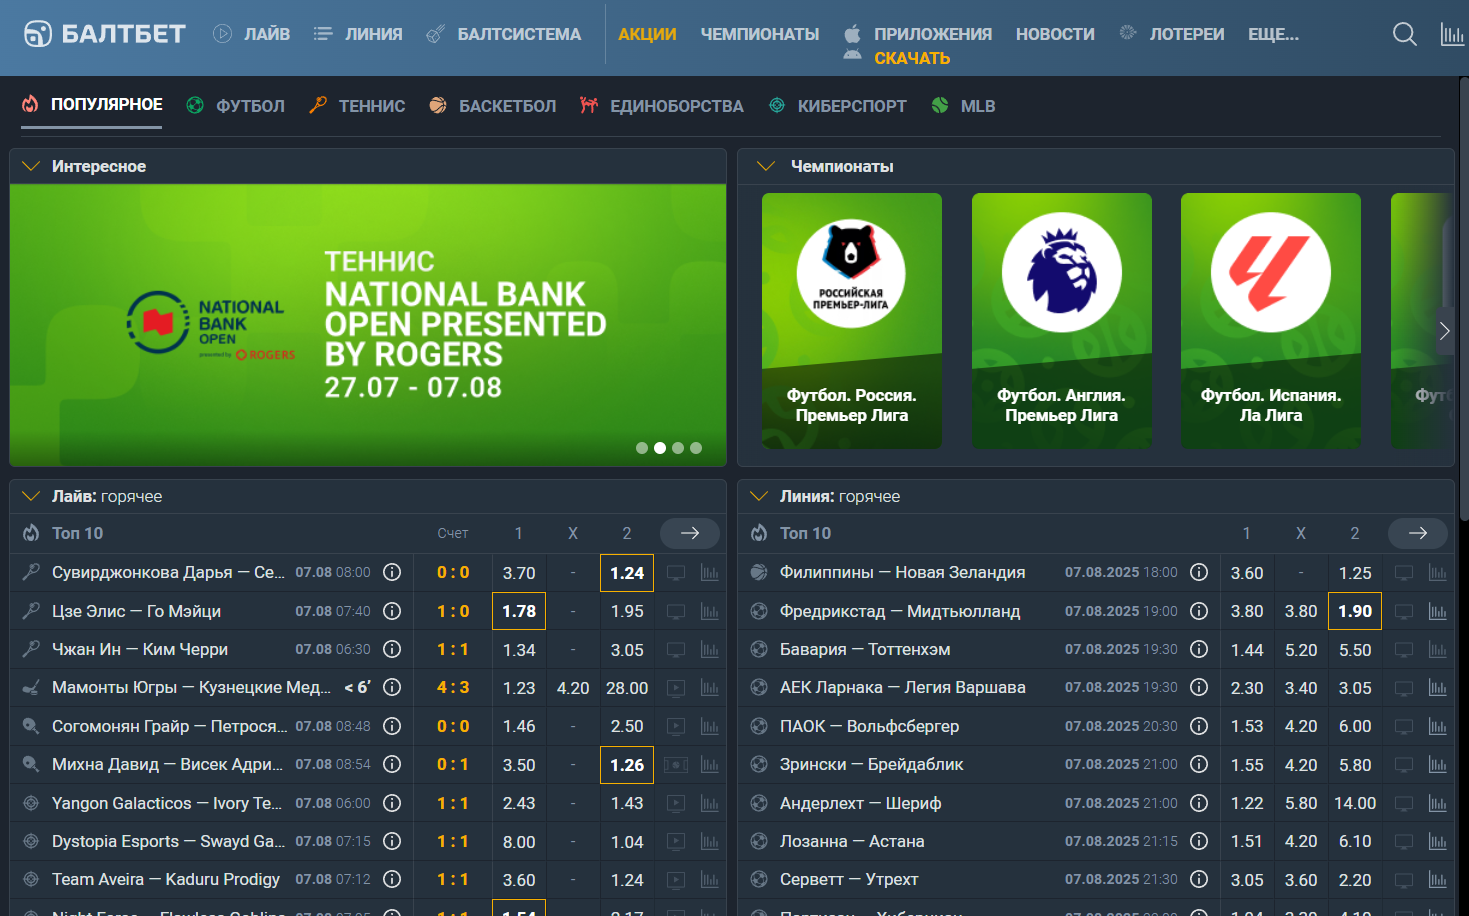This screenshot has width=1469, height=916.
Task: Open stats chart for Серветт — Утрехт
Action: click(x=1438, y=880)
